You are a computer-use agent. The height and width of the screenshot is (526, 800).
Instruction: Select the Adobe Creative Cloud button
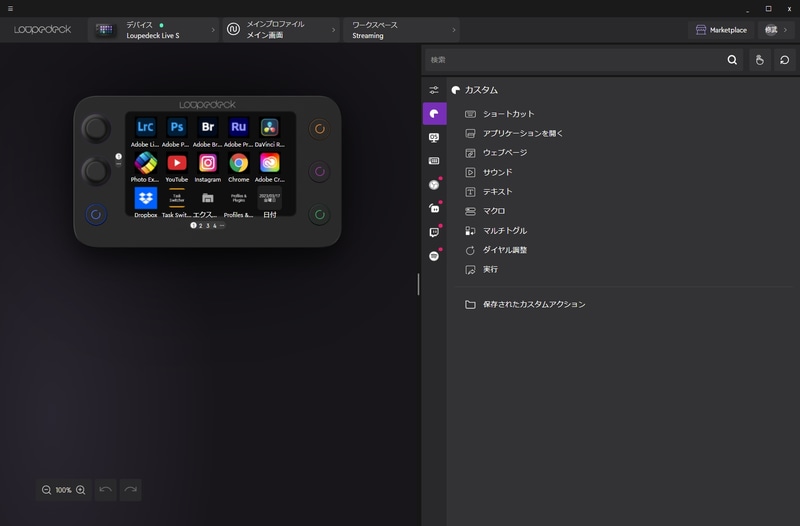point(269,163)
